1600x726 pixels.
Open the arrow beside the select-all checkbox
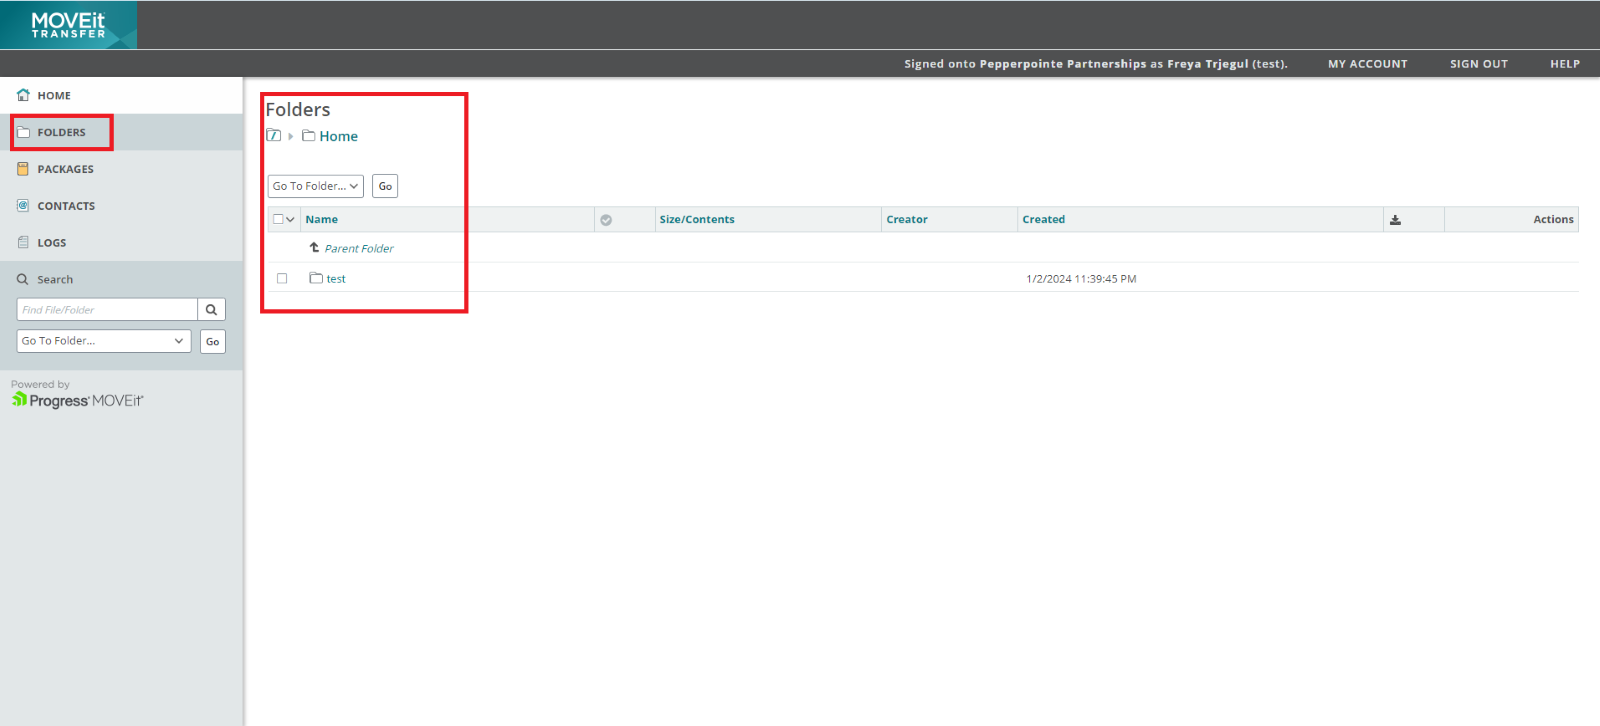(291, 219)
